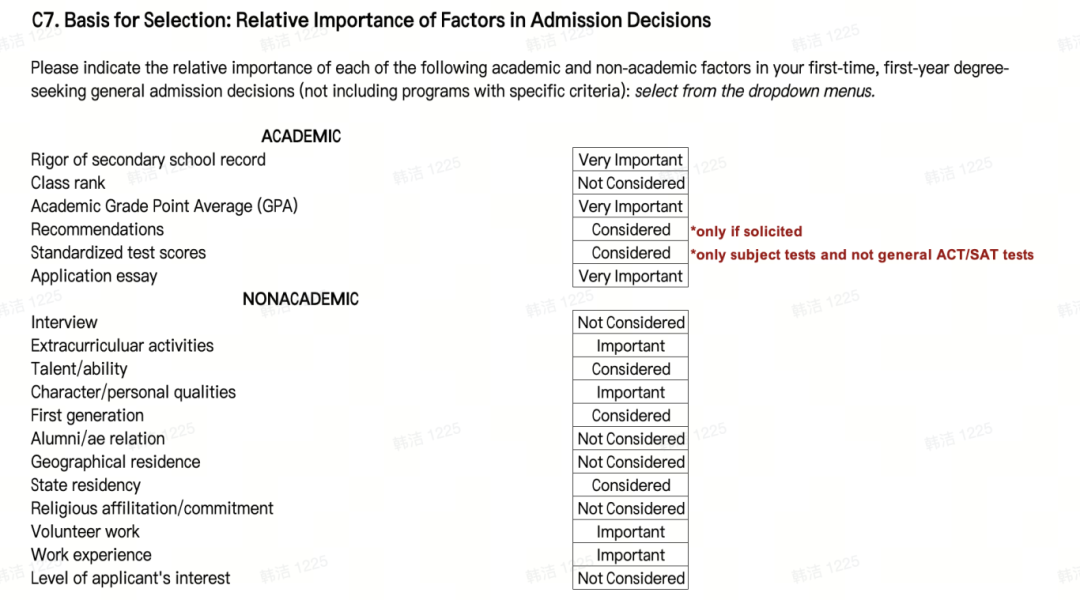Open the Standardized test scores dropdown
This screenshot has width=1080, height=600.
click(x=630, y=253)
